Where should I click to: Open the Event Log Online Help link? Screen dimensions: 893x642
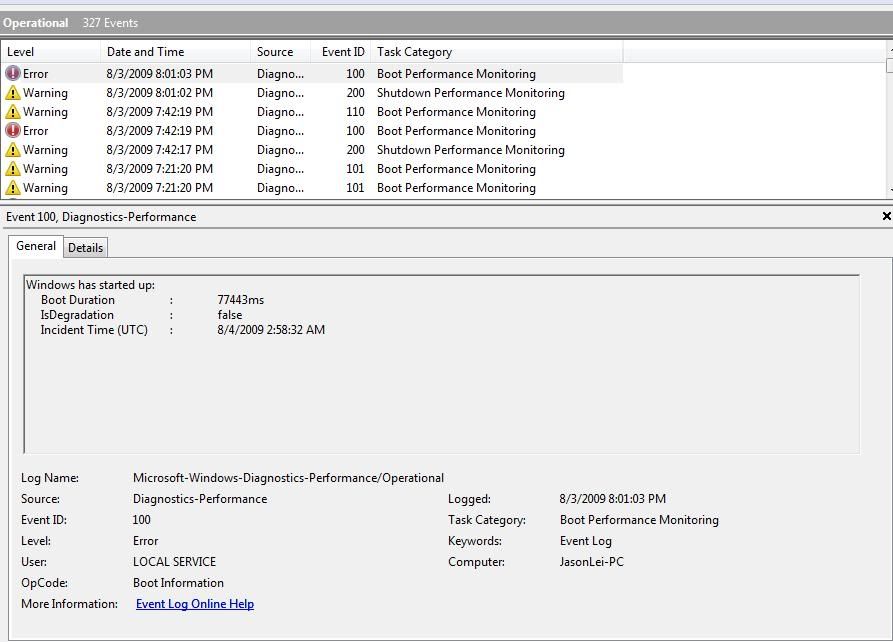pos(195,604)
